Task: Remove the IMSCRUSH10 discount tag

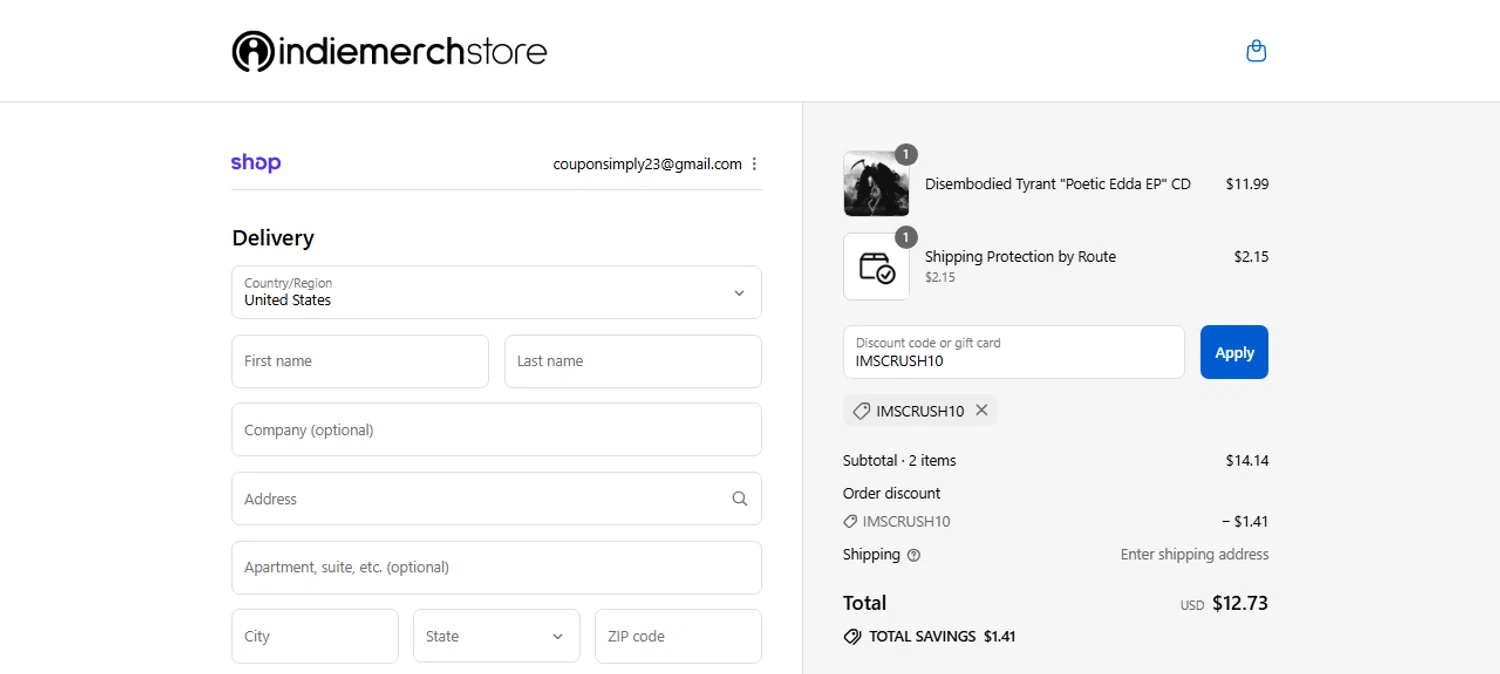Action: 982,410
